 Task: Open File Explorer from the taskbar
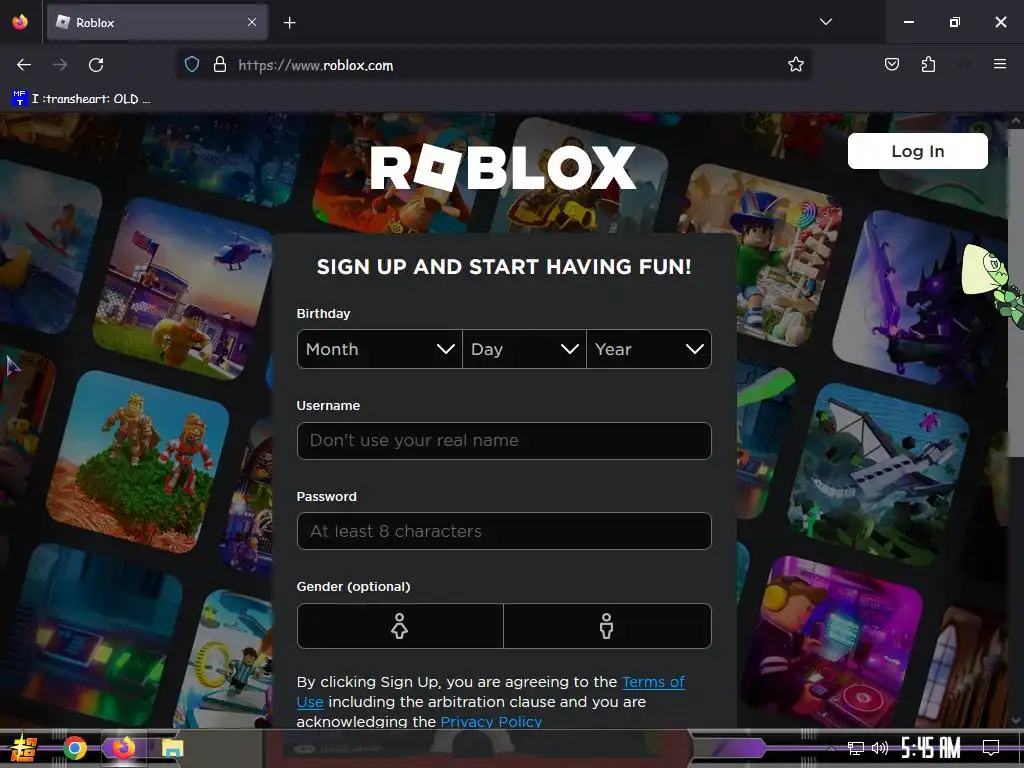(172, 748)
